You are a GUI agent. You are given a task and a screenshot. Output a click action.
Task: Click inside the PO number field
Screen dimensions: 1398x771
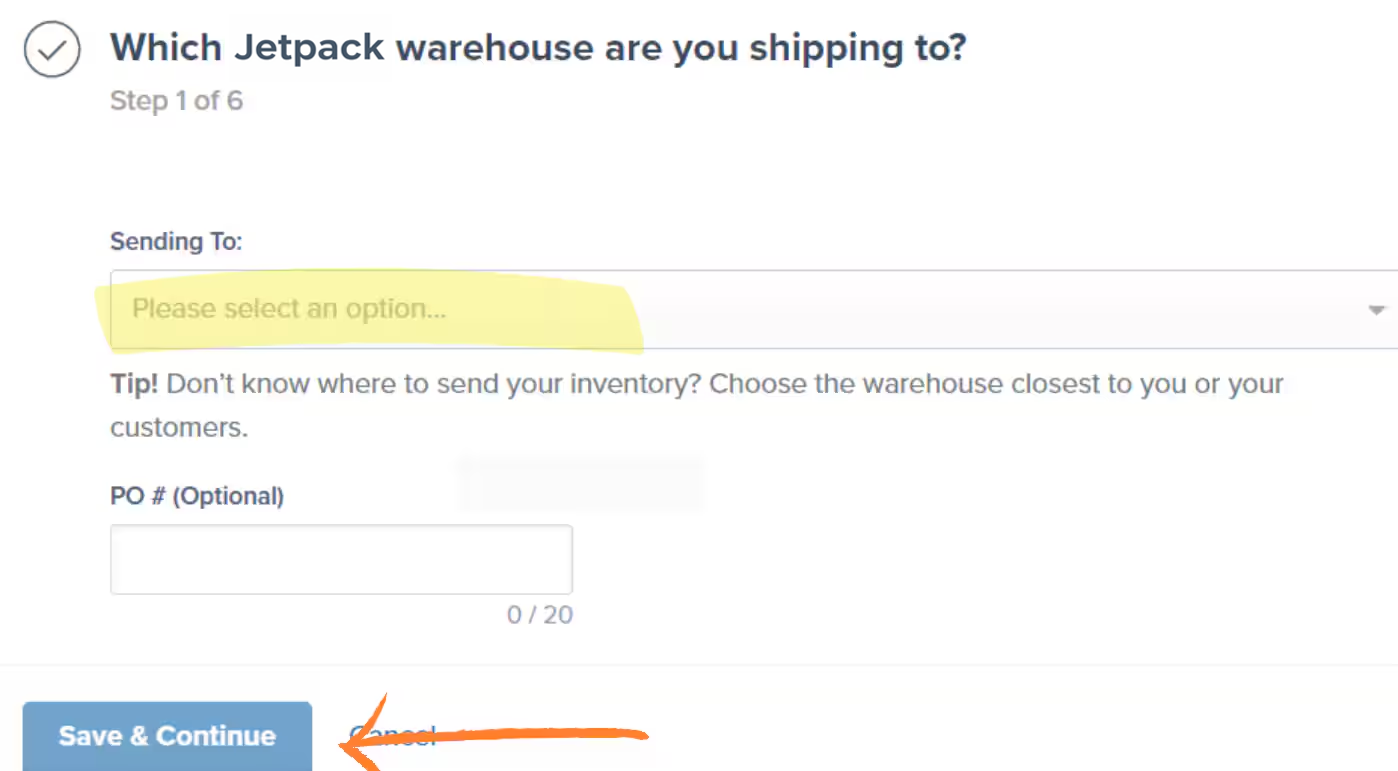pos(340,558)
